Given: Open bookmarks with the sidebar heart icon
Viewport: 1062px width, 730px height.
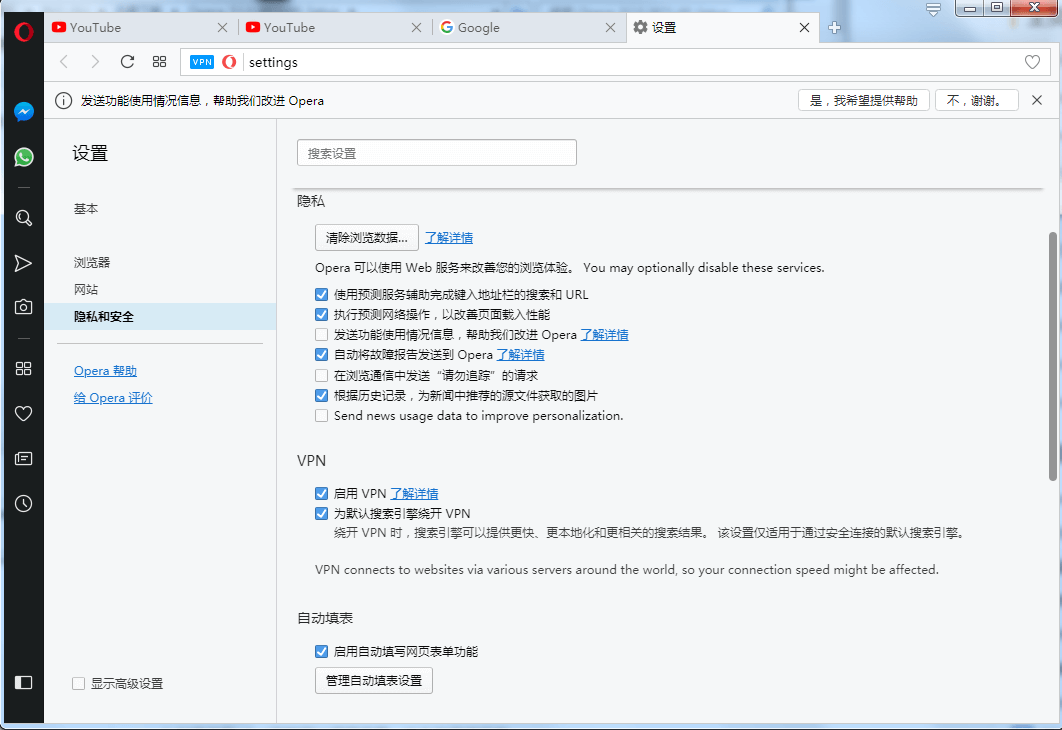Looking at the screenshot, I should (x=24, y=414).
